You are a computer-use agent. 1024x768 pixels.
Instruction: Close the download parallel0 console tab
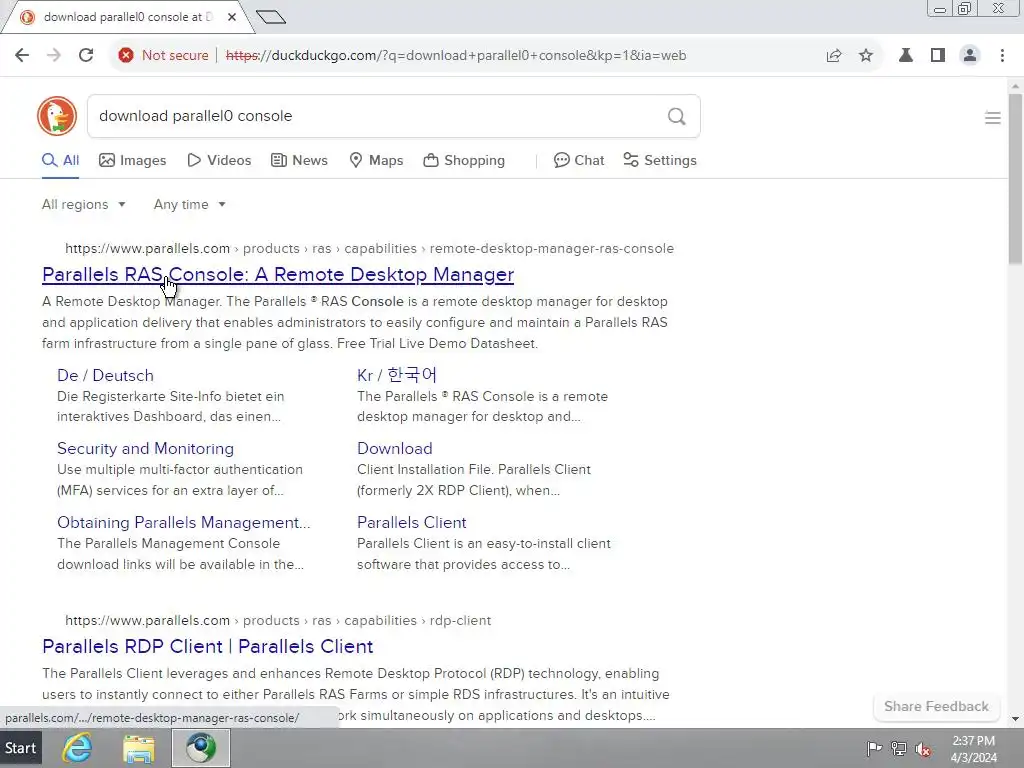point(232,17)
